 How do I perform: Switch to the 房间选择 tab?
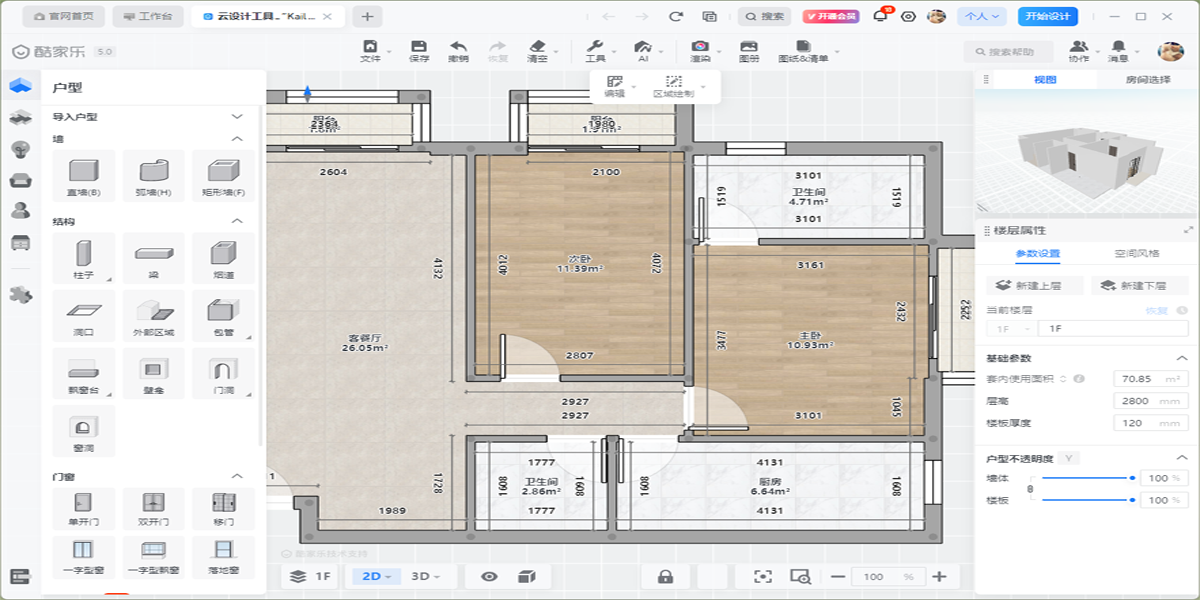[x=1147, y=80]
